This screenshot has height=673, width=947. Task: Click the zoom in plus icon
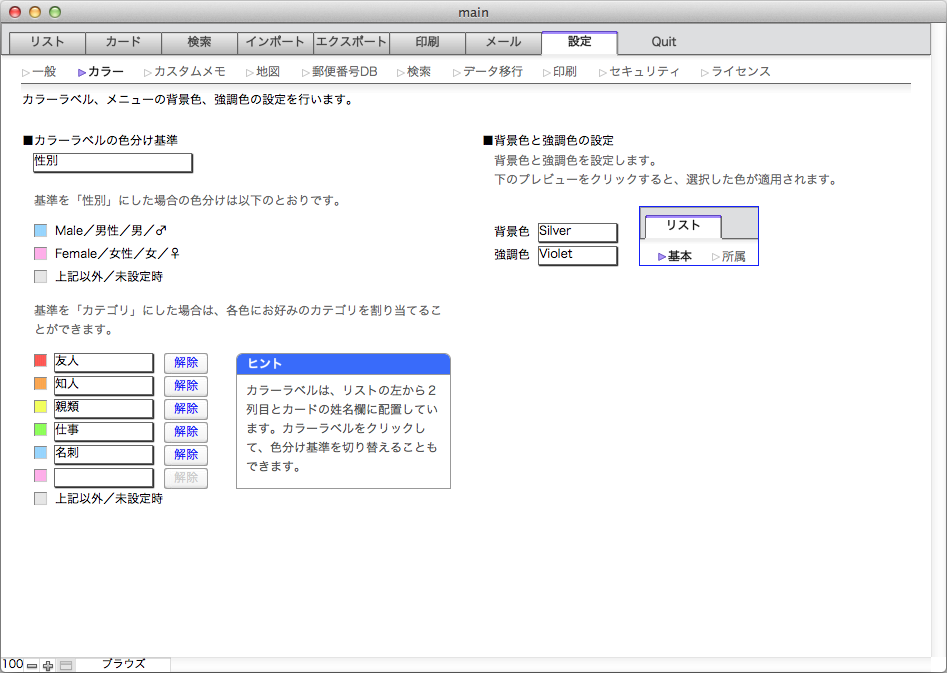[x=48, y=665]
